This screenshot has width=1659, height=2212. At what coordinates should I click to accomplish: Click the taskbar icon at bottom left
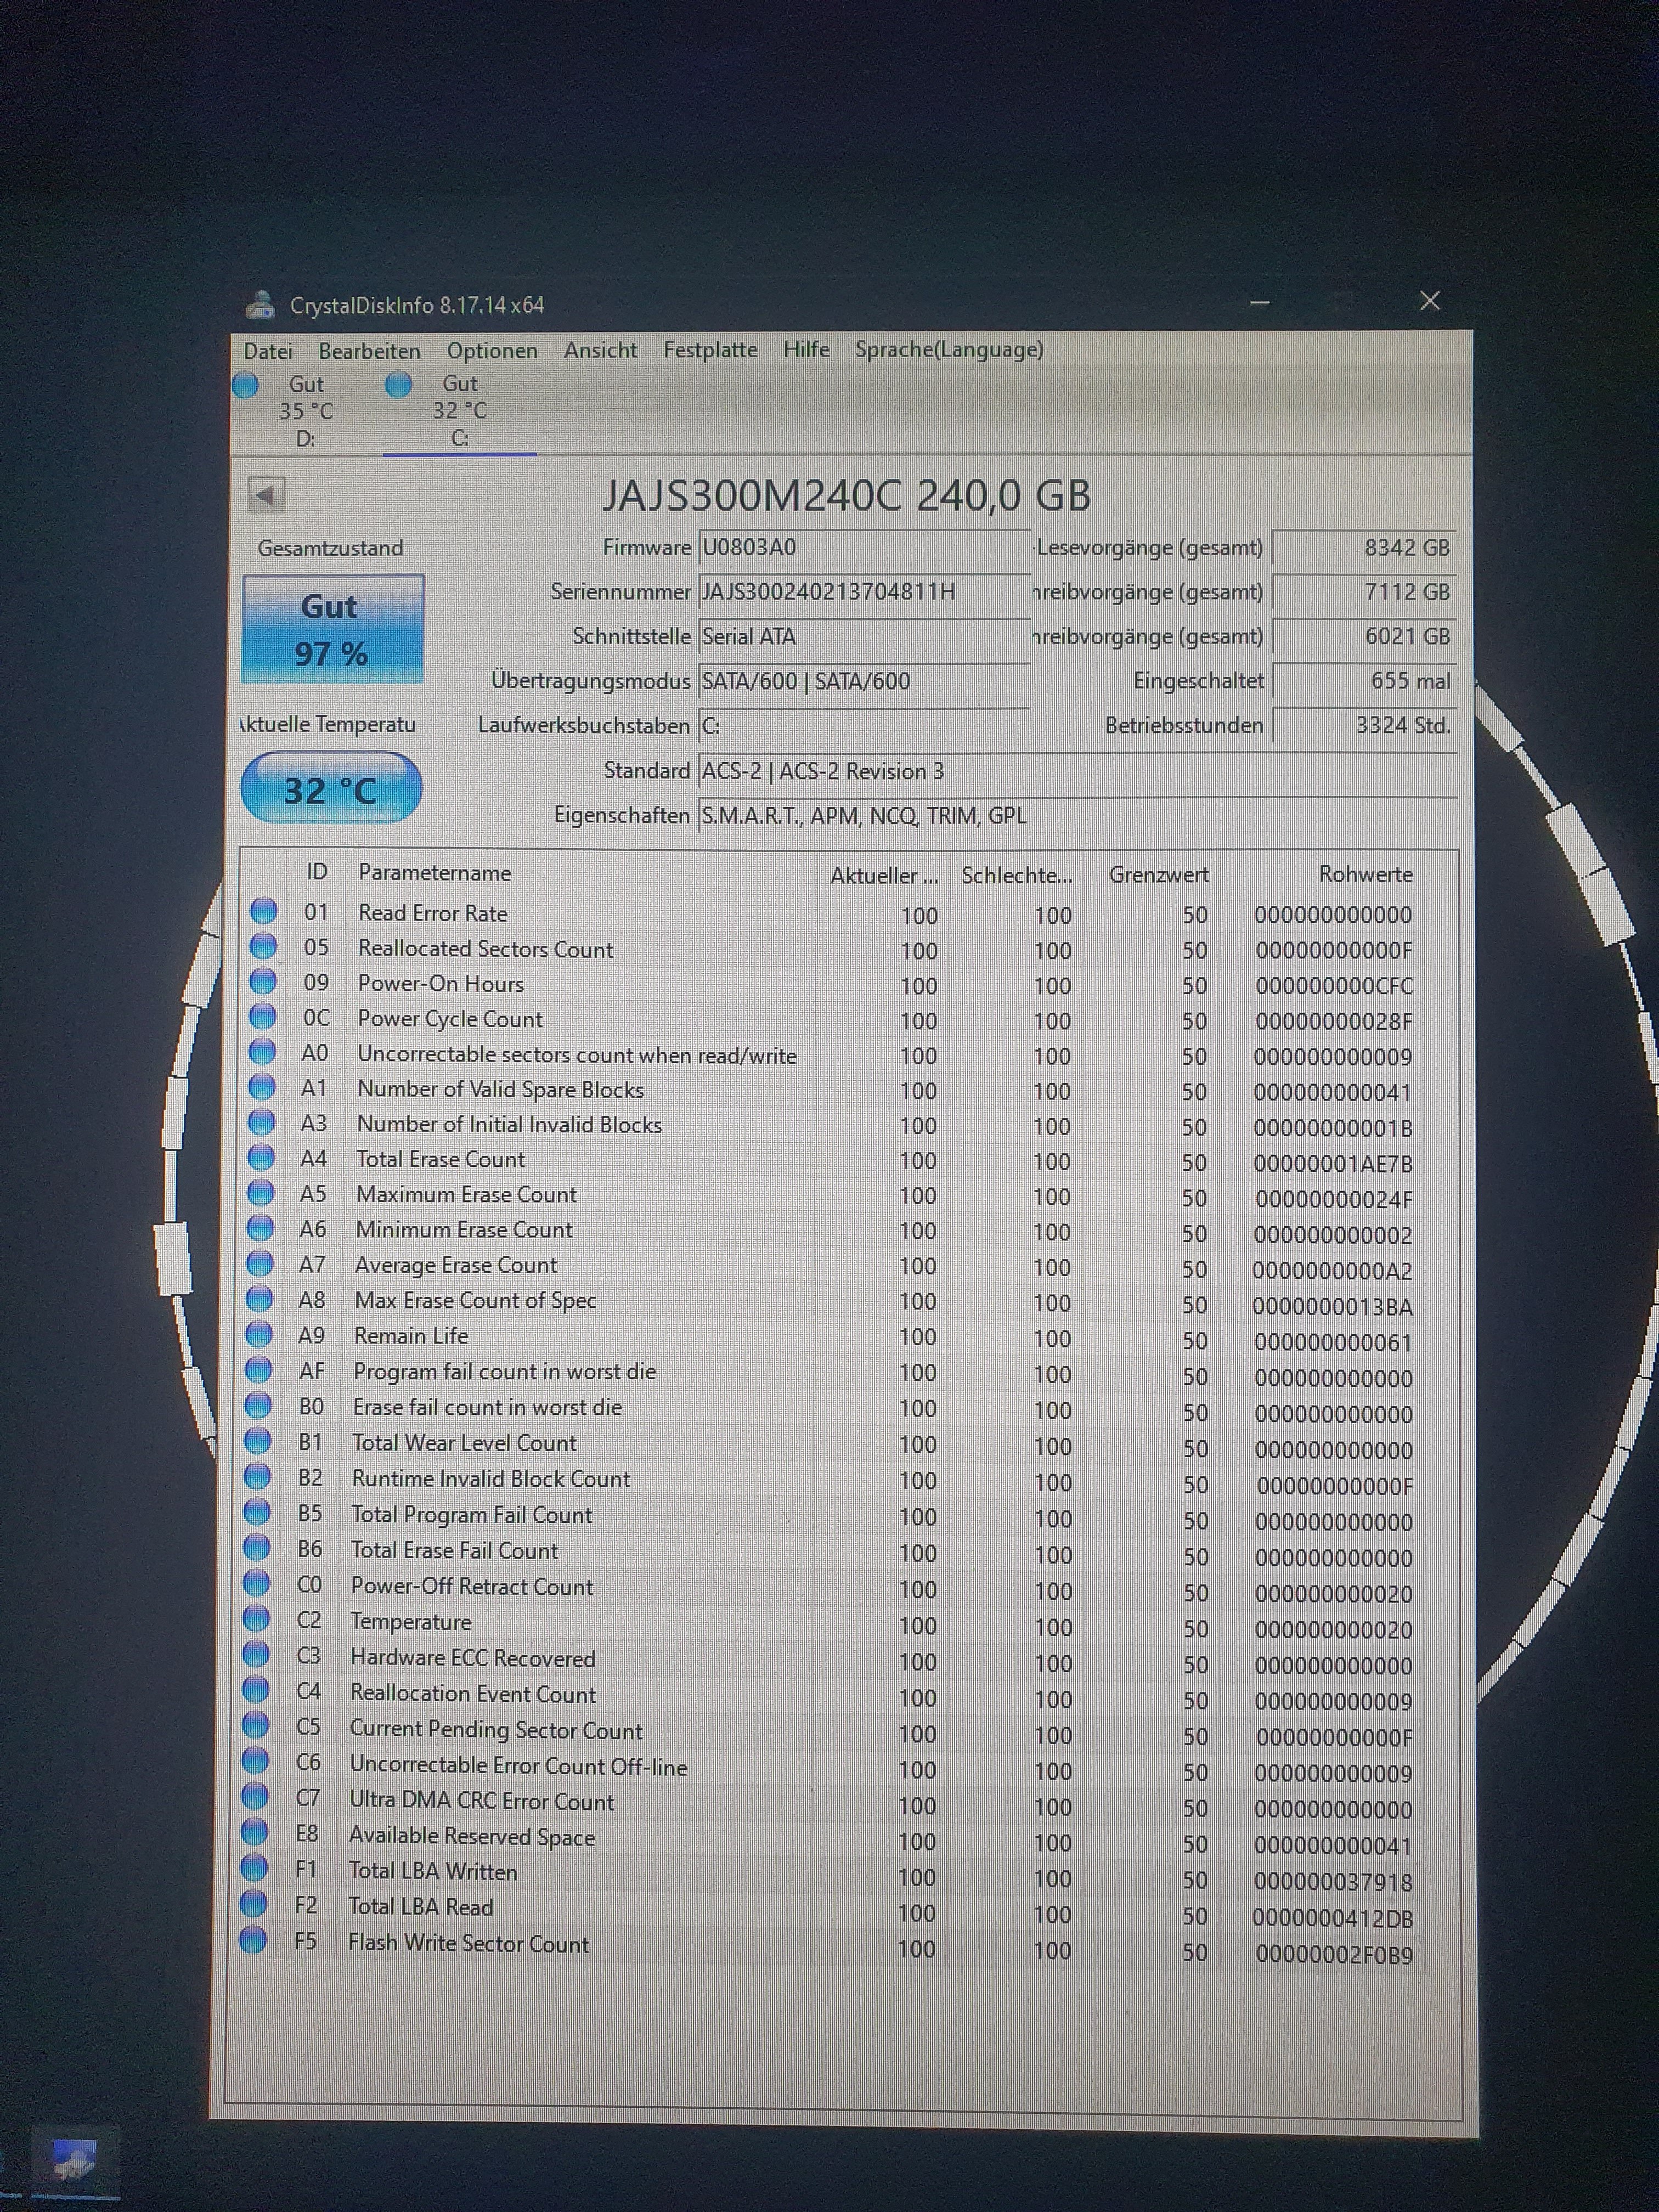(x=74, y=2160)
